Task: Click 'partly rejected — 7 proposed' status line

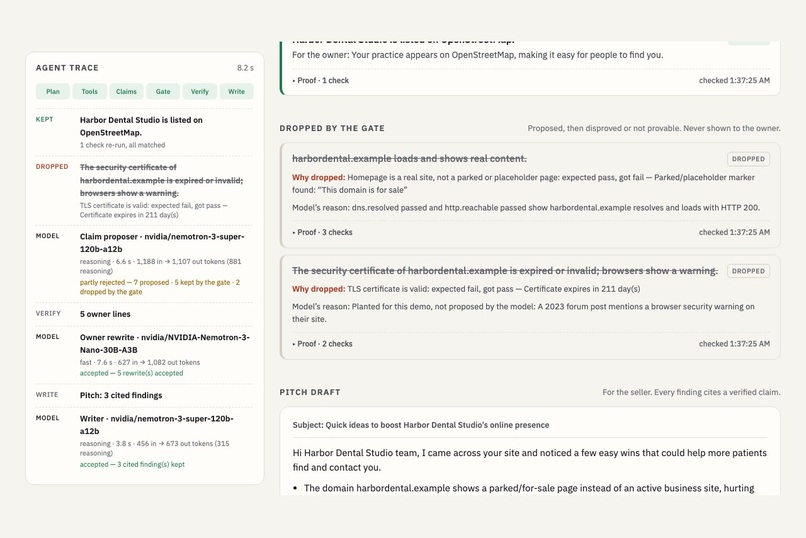Action: click(159, 287)
